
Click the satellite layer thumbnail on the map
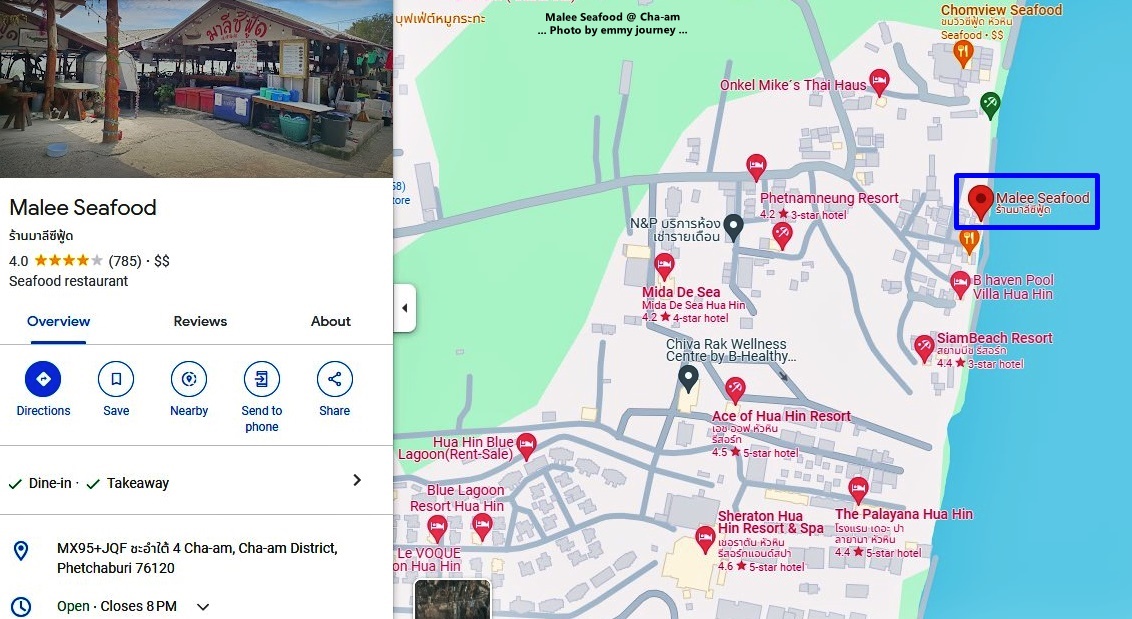[452, 599]
